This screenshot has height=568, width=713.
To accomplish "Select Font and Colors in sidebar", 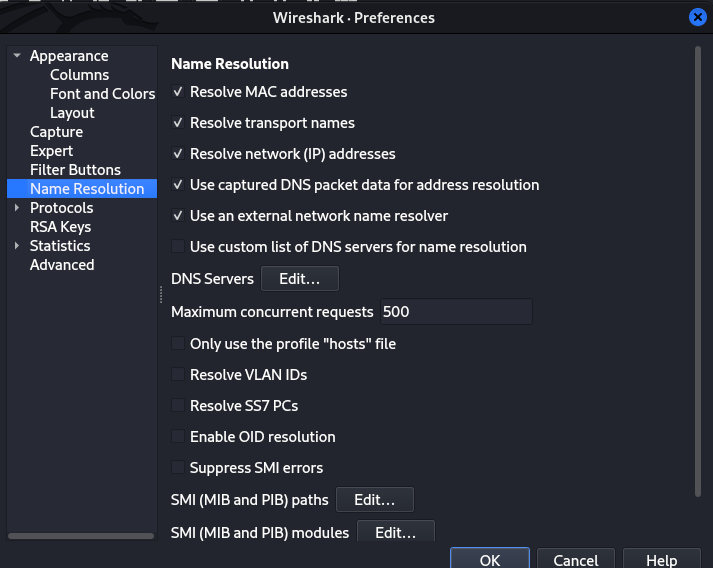I will (x=102, y=94).
